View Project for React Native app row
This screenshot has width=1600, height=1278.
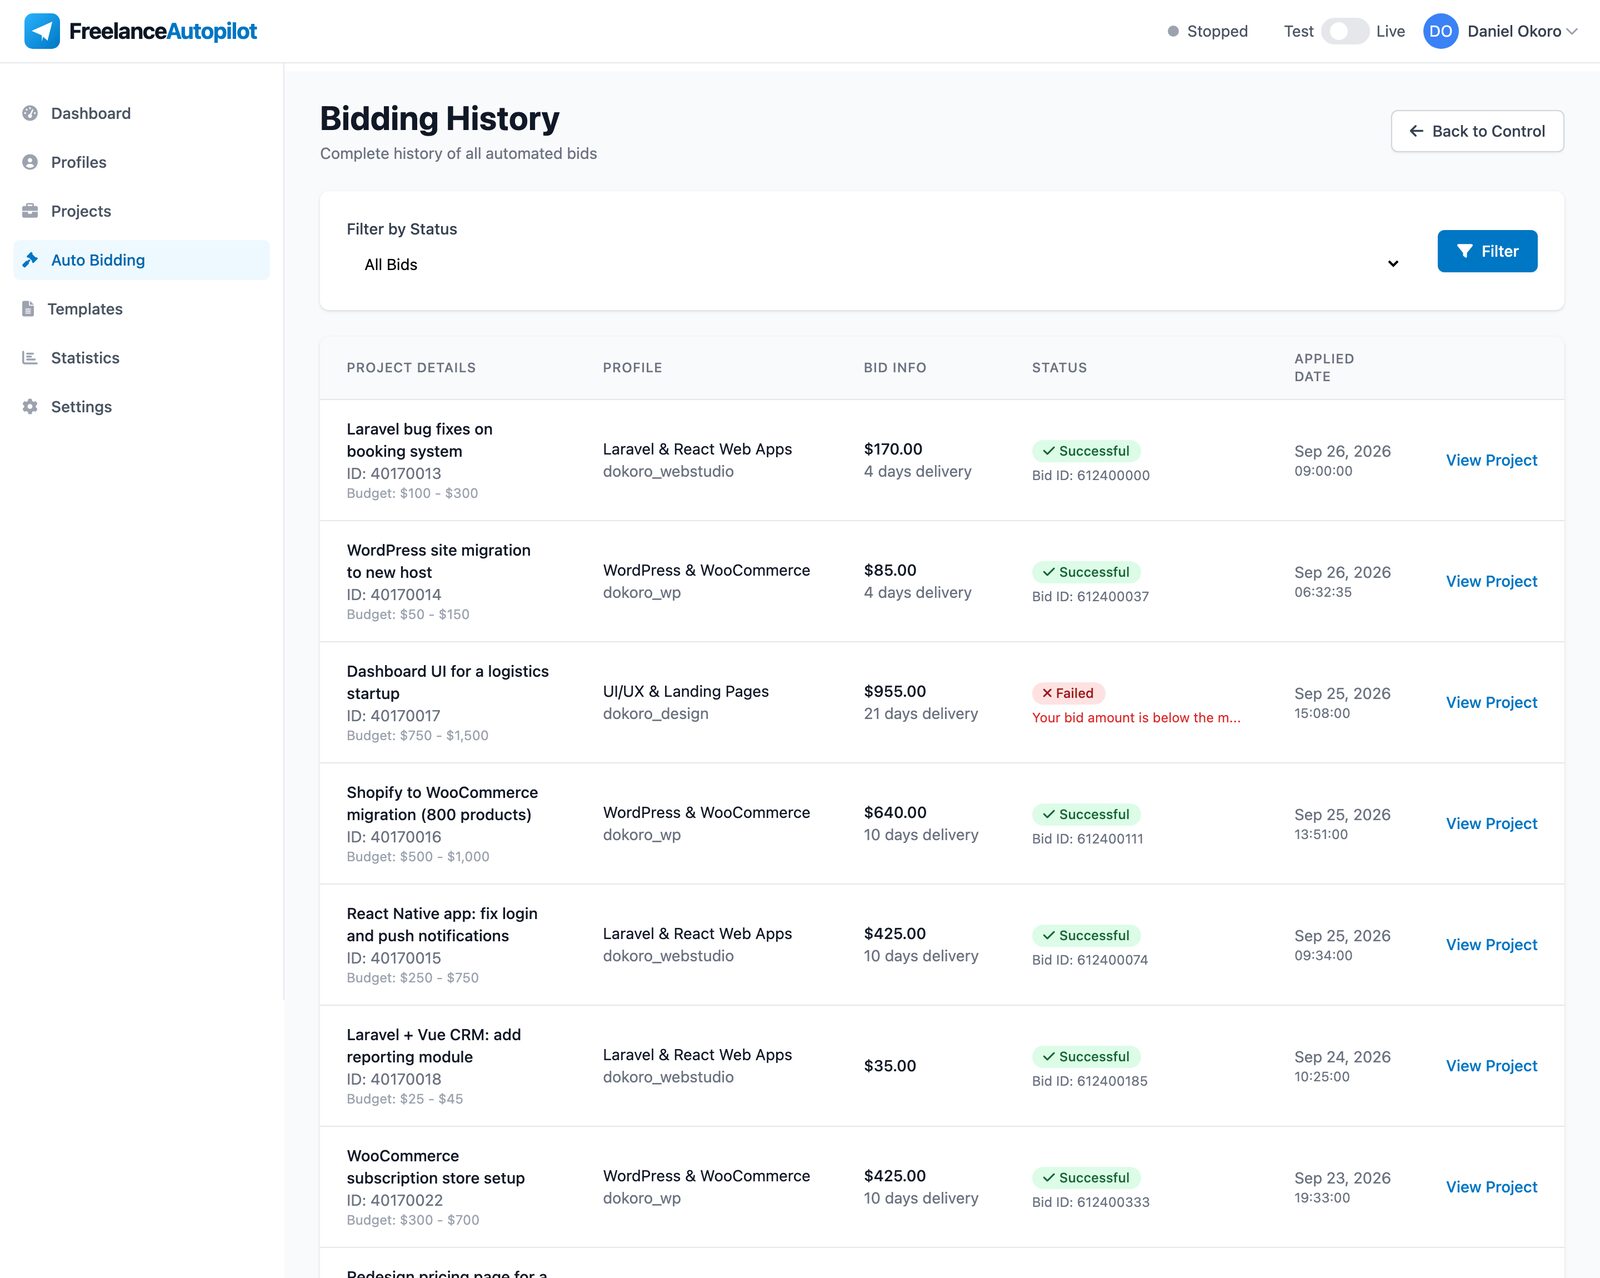click(1491, 944)
